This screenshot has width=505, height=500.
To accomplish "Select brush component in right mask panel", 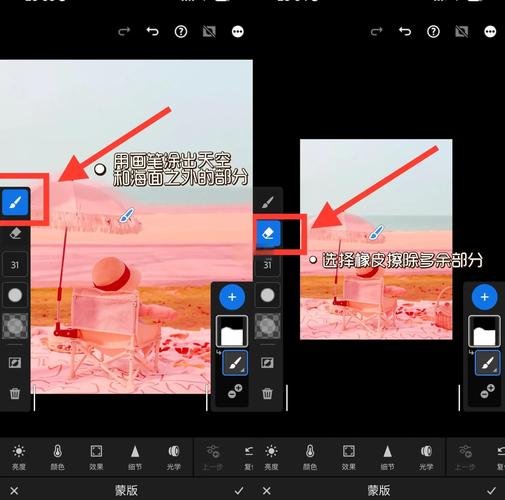I will coord(487,363).
